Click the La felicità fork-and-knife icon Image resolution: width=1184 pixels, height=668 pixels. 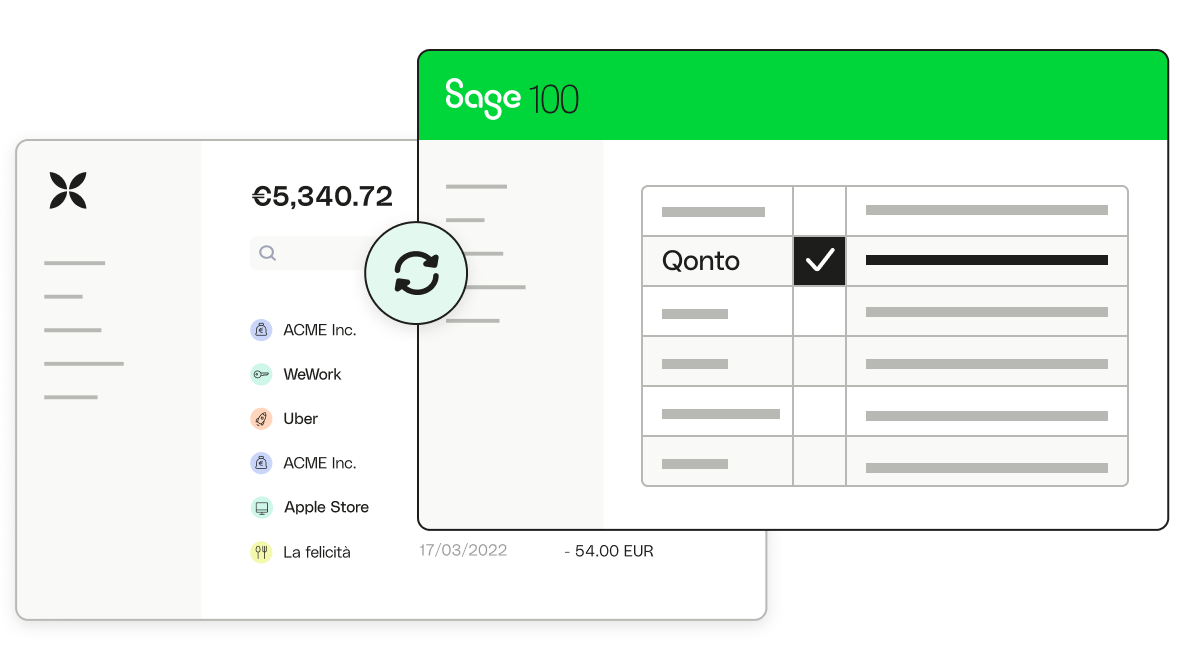pos(261,552)
